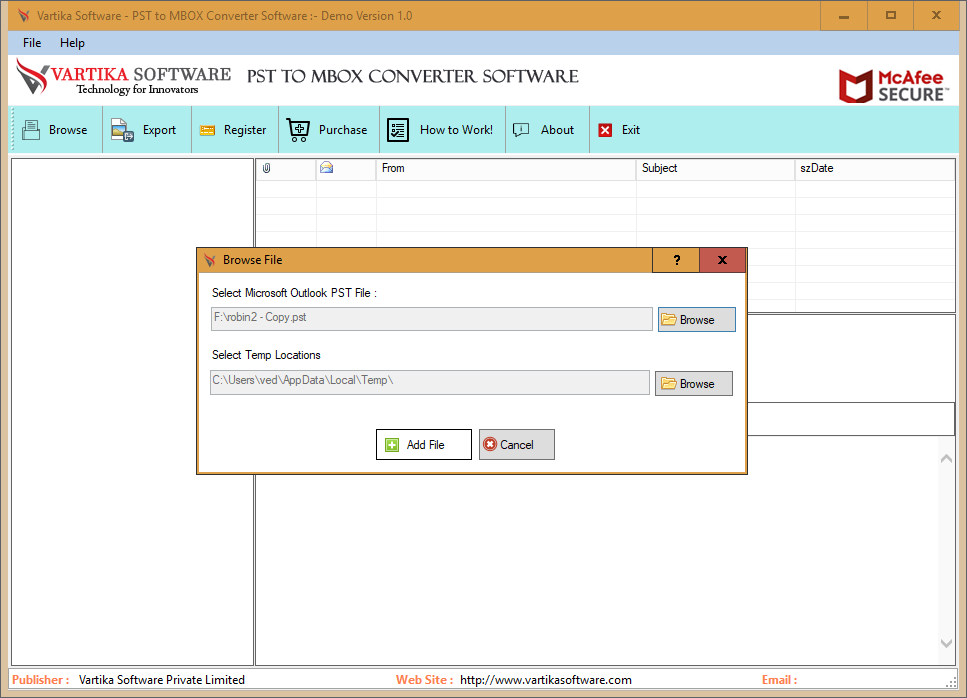This screenshot has width=967, height=698.
Task: Click the How to Work checklist icon
Action: (x=398, y=130)
